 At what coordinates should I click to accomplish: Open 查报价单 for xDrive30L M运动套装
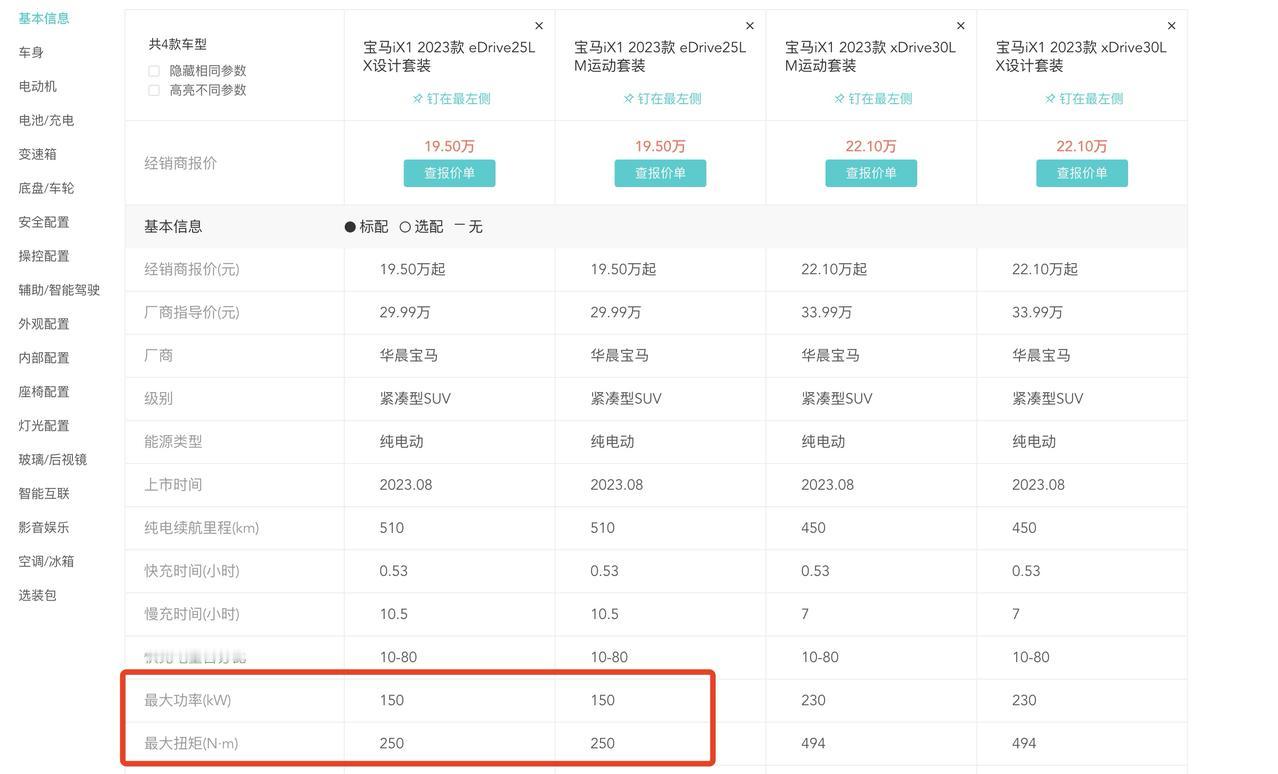coord(872,173)
